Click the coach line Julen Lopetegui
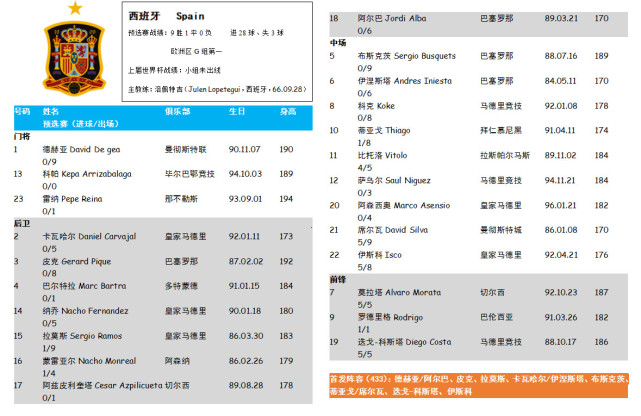Image resolution: width=641 pixels, height=416 pixels. pyautogui.click(x=217, y=89)
